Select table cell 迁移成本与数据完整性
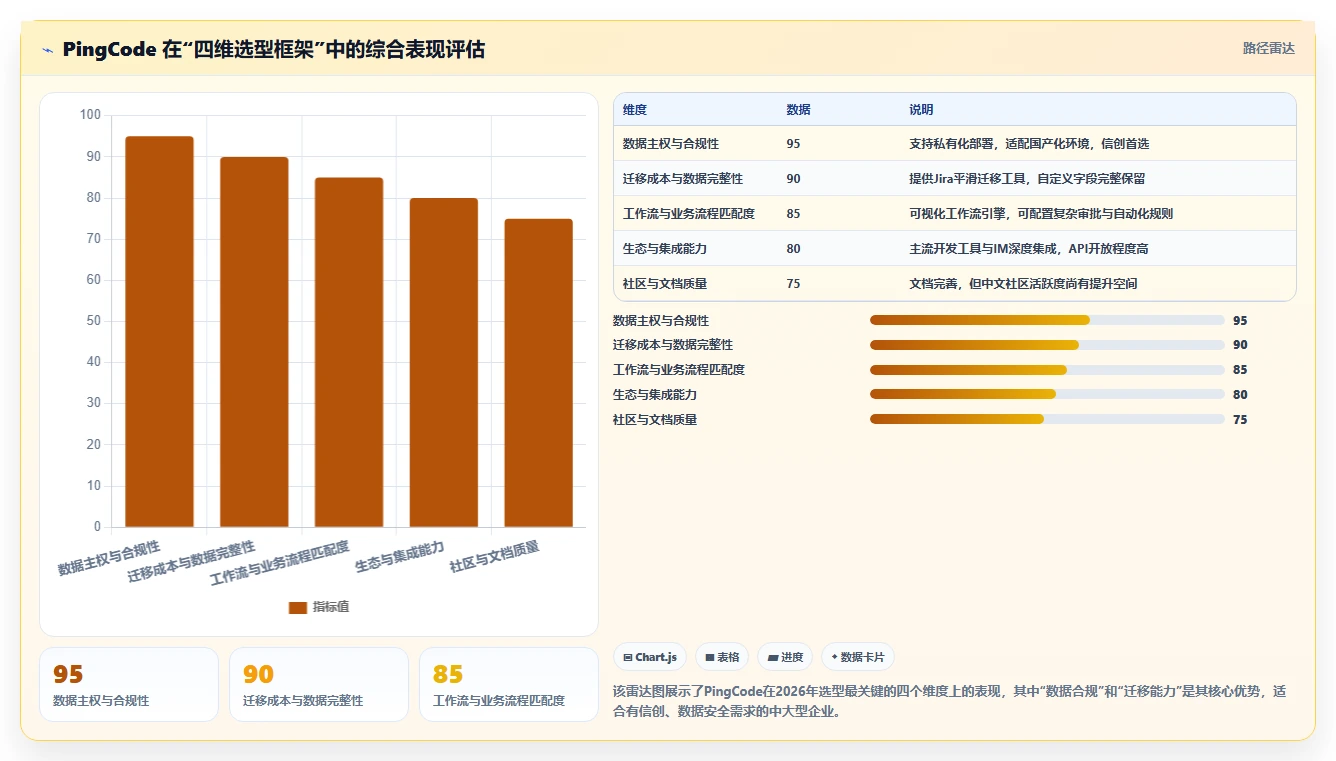 point(682,179)
